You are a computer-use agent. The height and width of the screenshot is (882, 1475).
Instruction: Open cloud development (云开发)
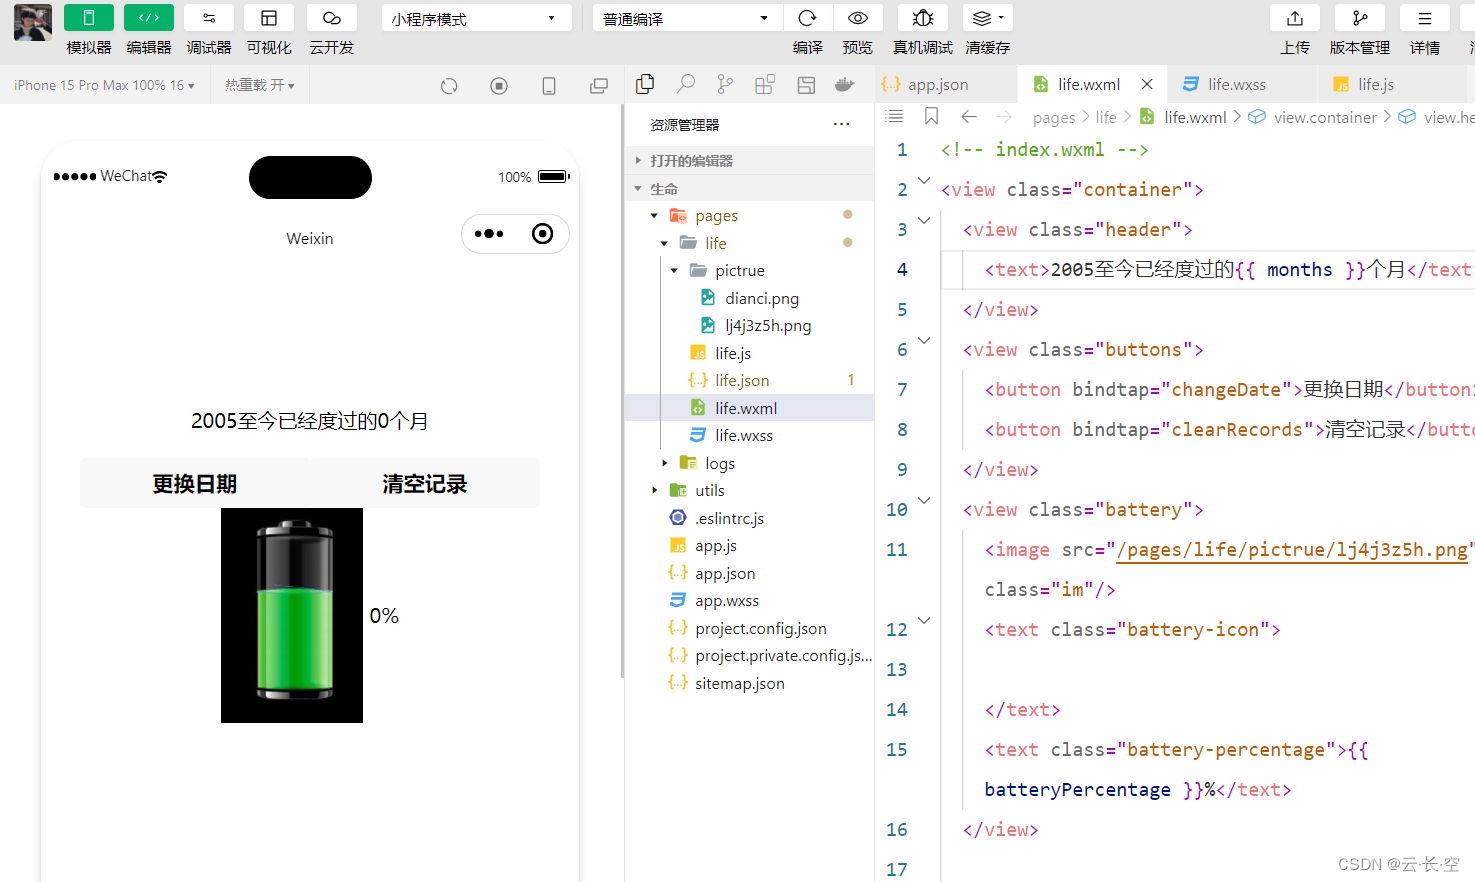point(331,18)
